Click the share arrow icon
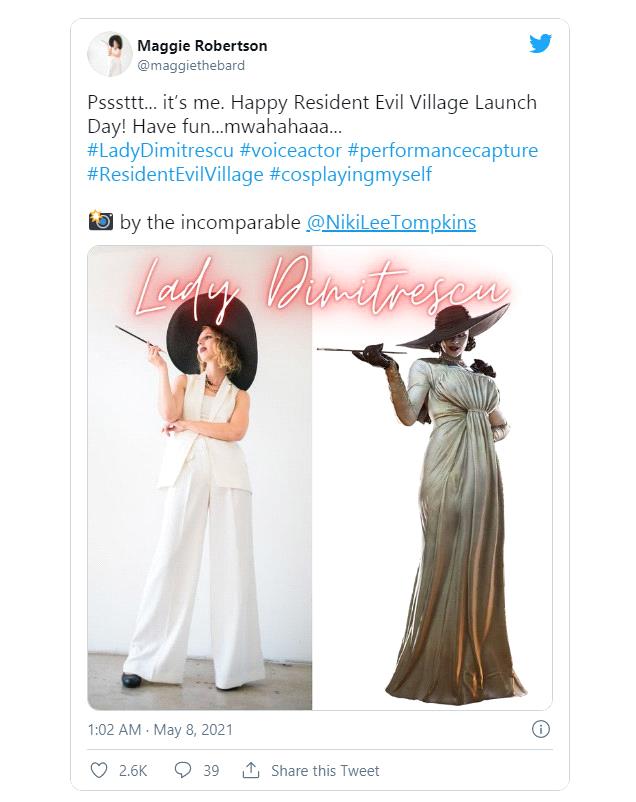Viewport: 636px width, 802px height. pyautogui.click(x=251, y=770)
